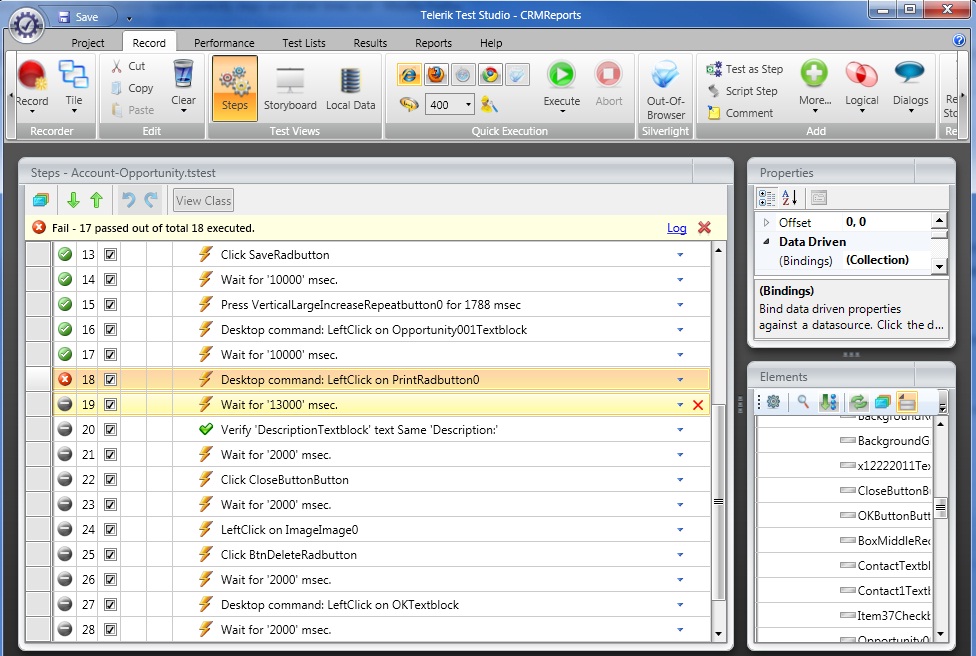976x656 pixels.
Task: Click the Logical steps icon
Action: point(861,74)
